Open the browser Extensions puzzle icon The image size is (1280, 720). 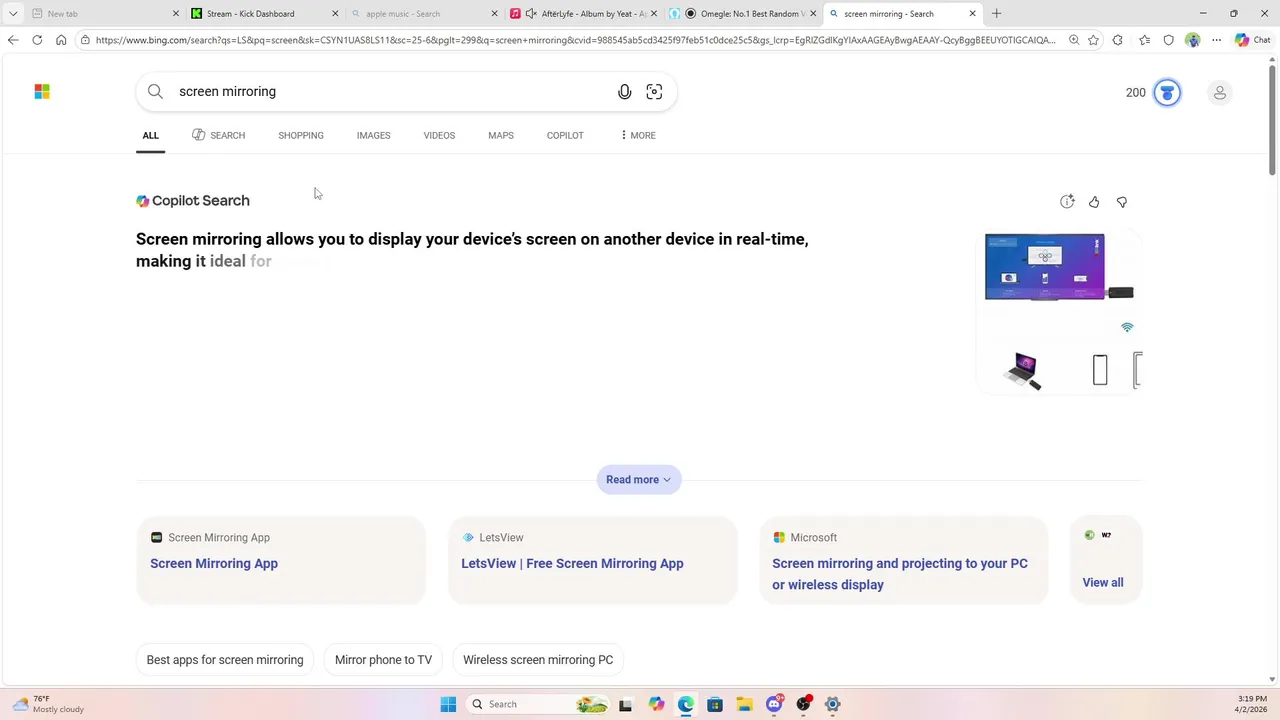1118,40
